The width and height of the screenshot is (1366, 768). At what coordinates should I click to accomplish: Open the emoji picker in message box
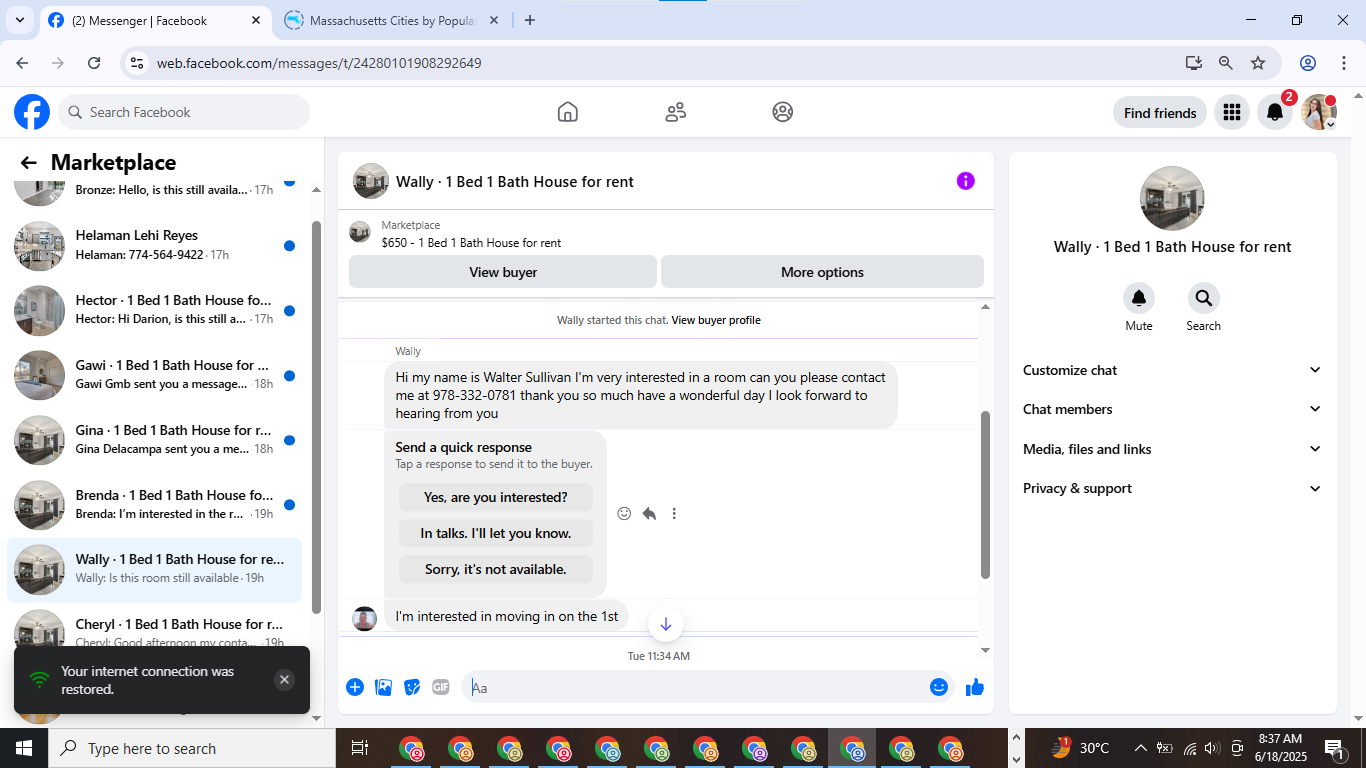pos(938,687)
